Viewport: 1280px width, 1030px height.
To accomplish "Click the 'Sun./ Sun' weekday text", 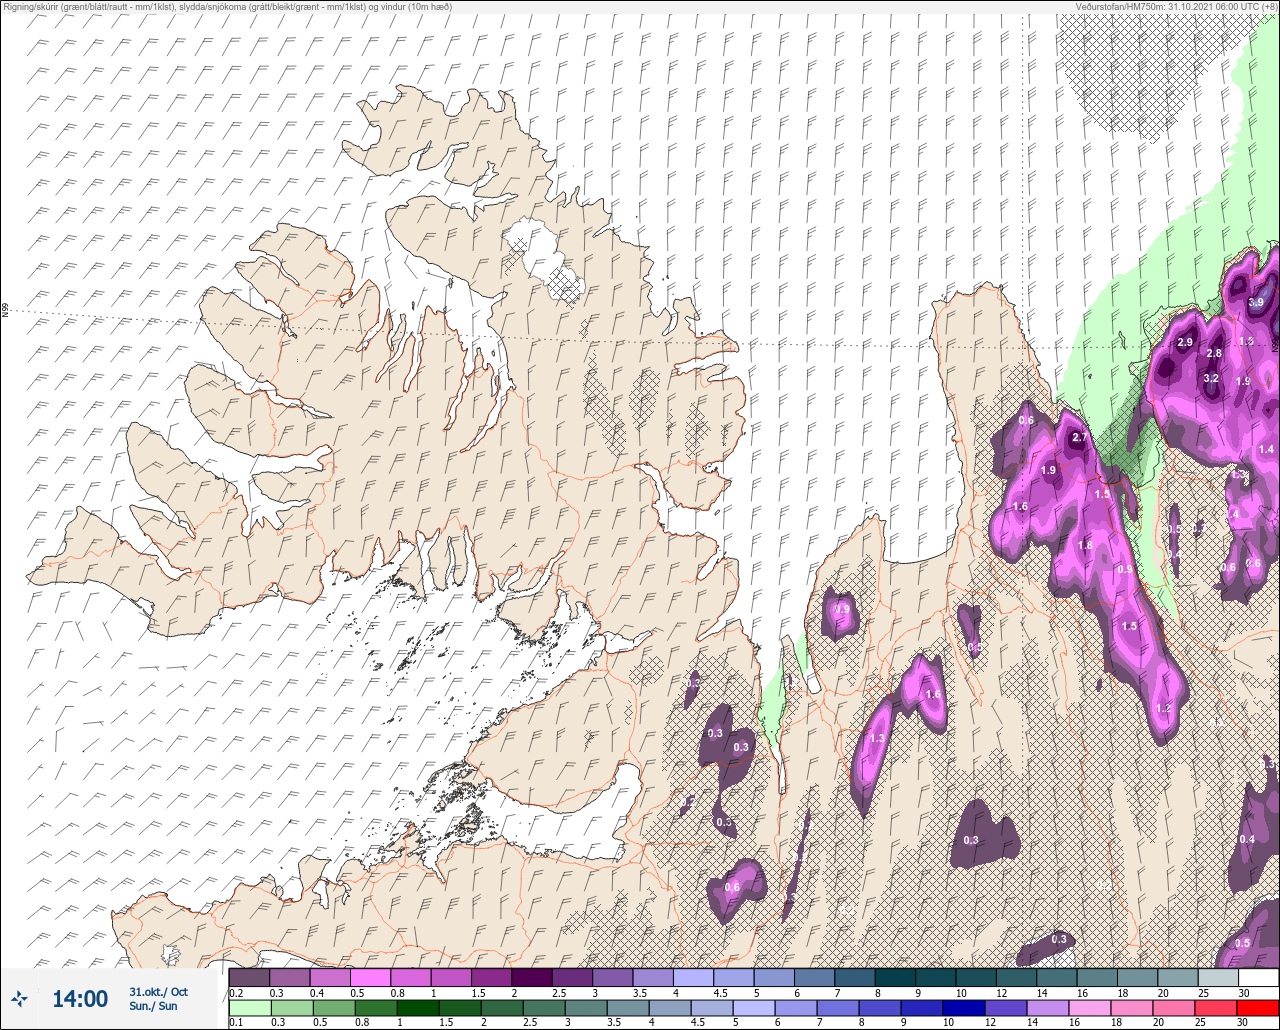I will pos(154,1006).
